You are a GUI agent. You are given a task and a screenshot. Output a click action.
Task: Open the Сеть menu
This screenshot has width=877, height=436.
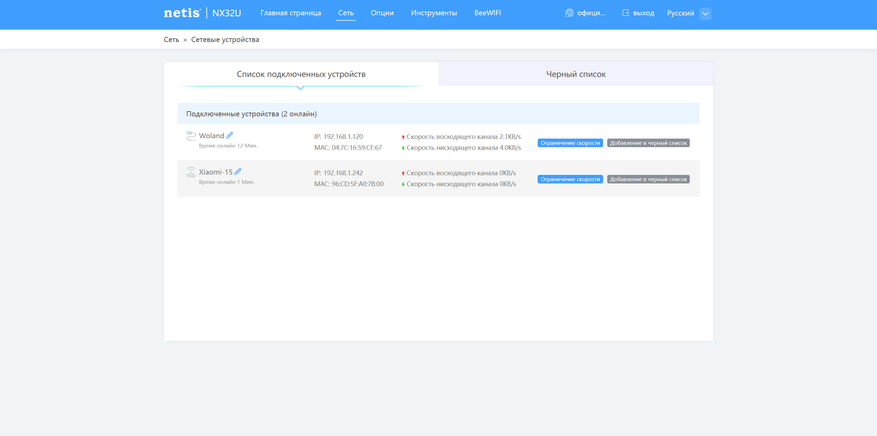(x=346, y=13)
